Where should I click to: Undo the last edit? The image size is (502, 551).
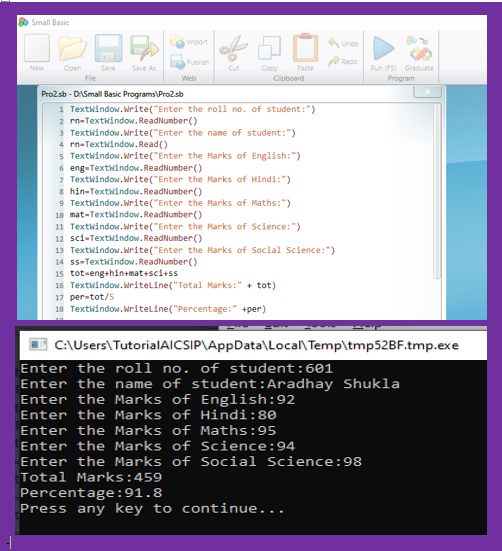(343, 44)
